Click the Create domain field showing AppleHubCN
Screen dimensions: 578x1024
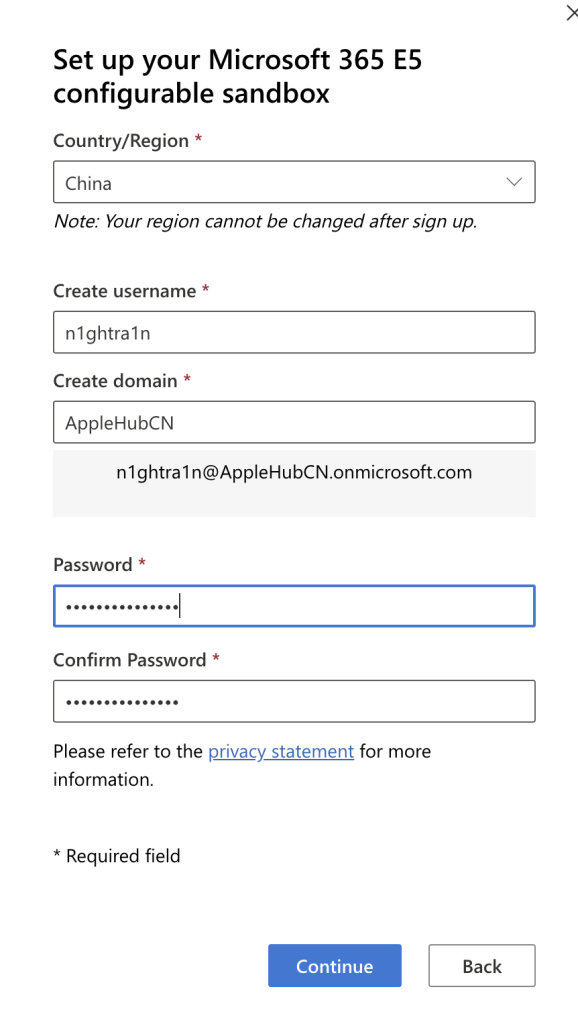(294, 422)
